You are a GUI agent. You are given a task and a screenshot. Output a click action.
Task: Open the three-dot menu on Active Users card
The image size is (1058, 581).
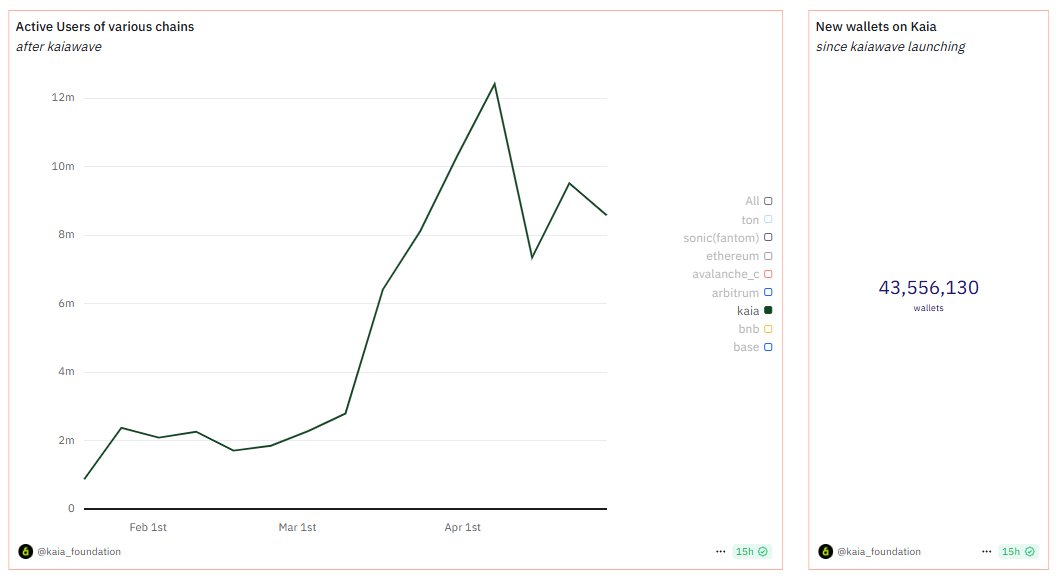(x=721, y=551)
